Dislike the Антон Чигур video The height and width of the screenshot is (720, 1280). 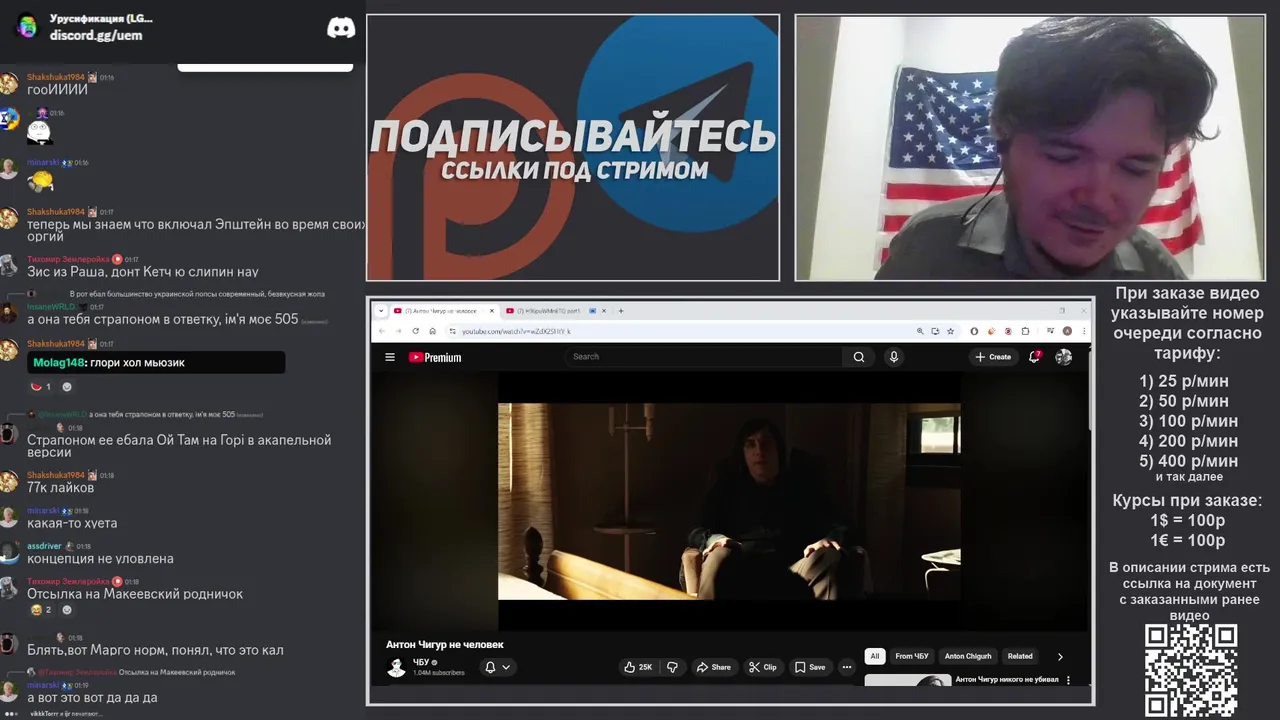[x=672, y=667]
